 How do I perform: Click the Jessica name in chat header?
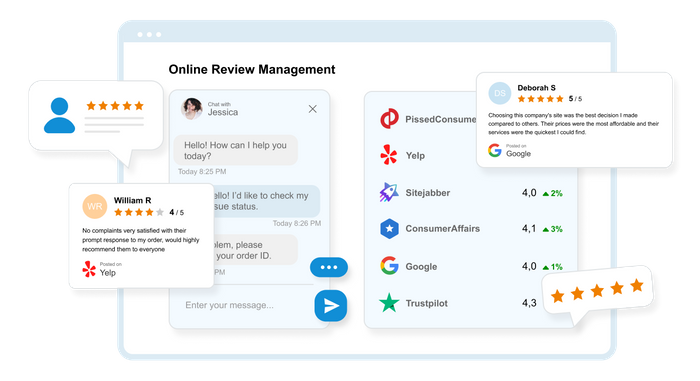coord(223,112)
